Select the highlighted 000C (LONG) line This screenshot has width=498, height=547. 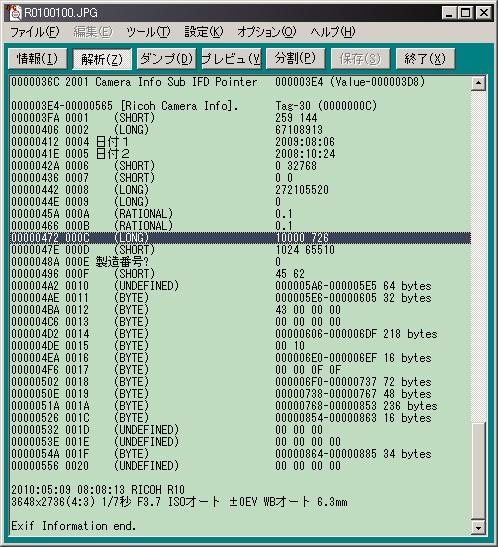point(241,238)
